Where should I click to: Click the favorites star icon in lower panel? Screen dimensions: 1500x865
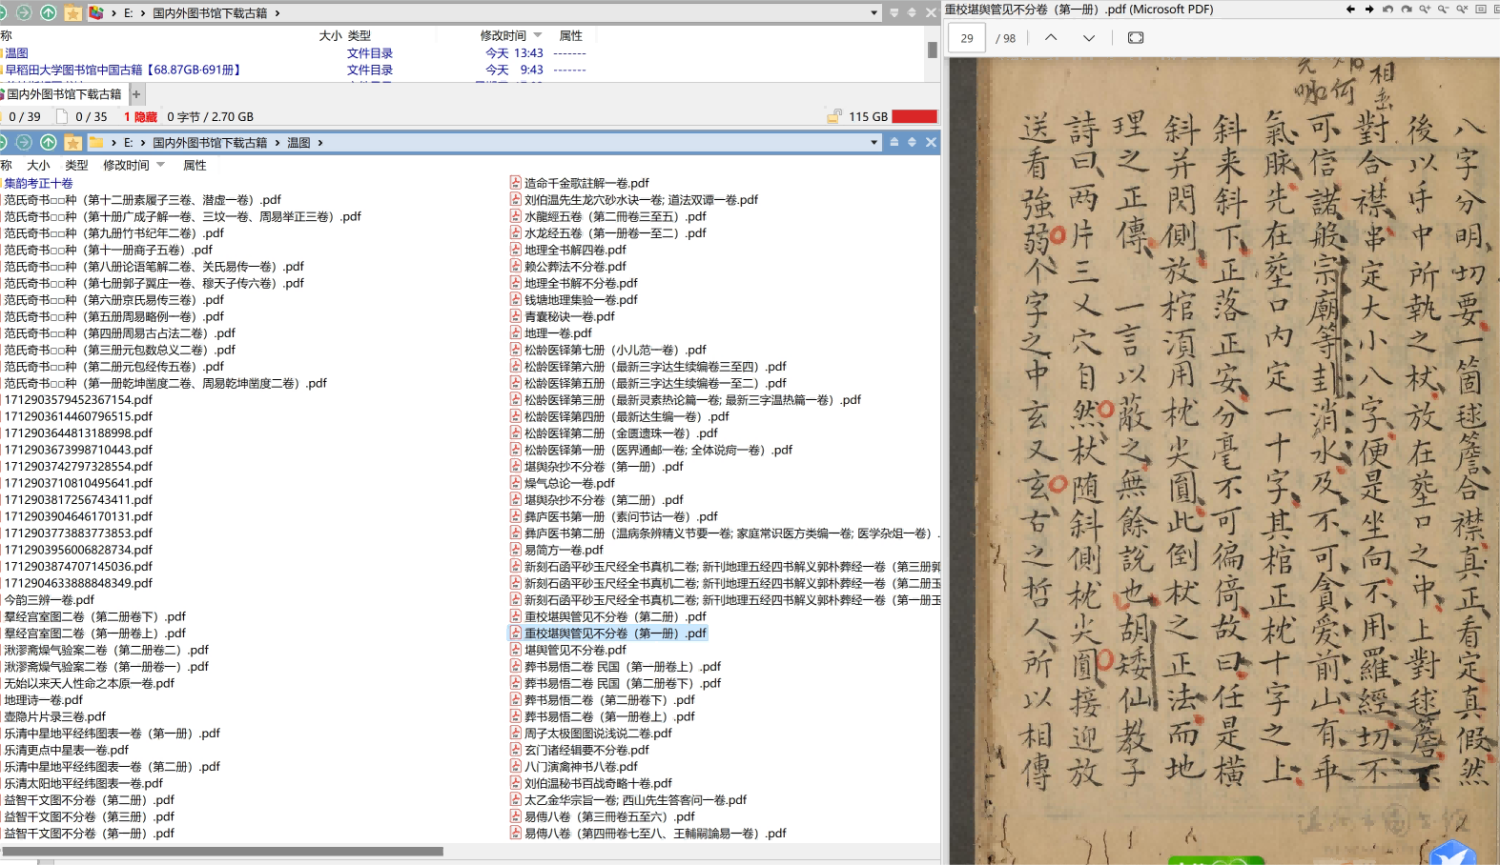73,143
